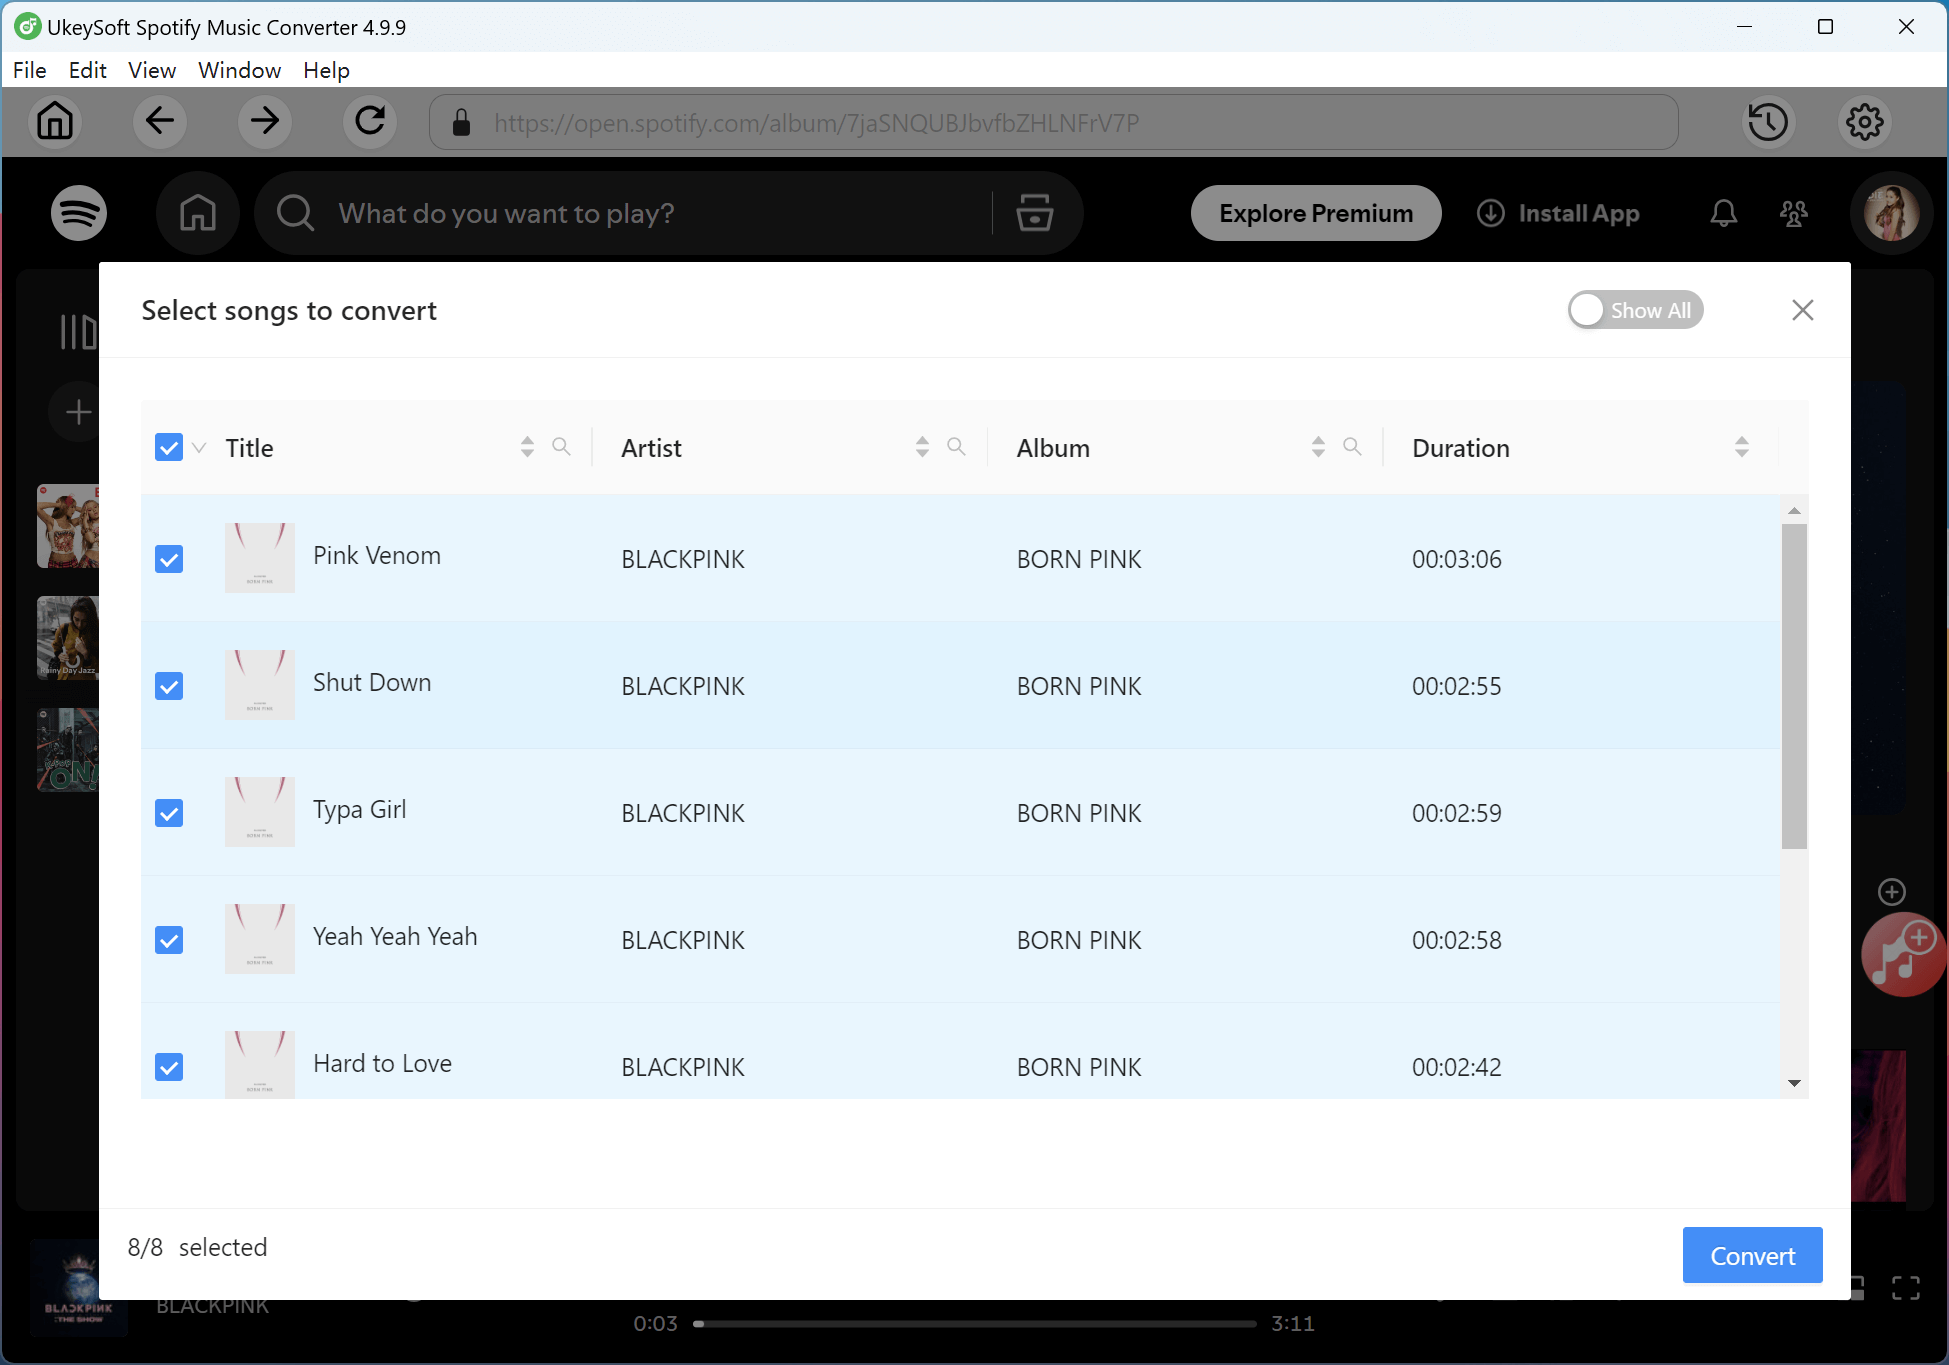Open the select-all checkbox dropdown chevron
Image resolution: width=1949 pixels, height=1365 pixels.
pos(199,448)
